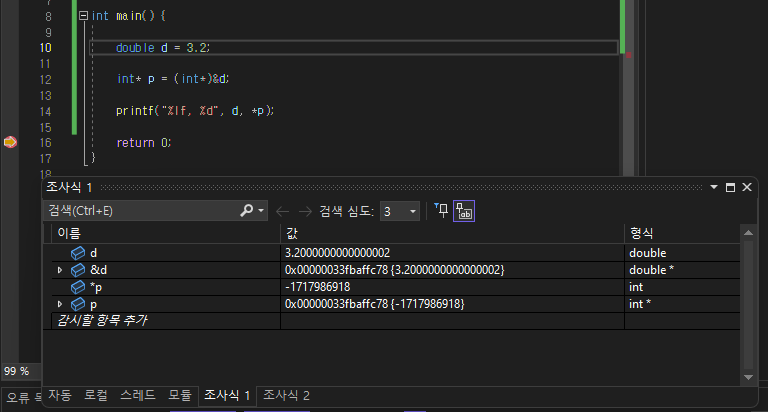Click the watch list scrollbar down arrow
The height and width of the screenshot is (412, 768).
tap(748, 377)
